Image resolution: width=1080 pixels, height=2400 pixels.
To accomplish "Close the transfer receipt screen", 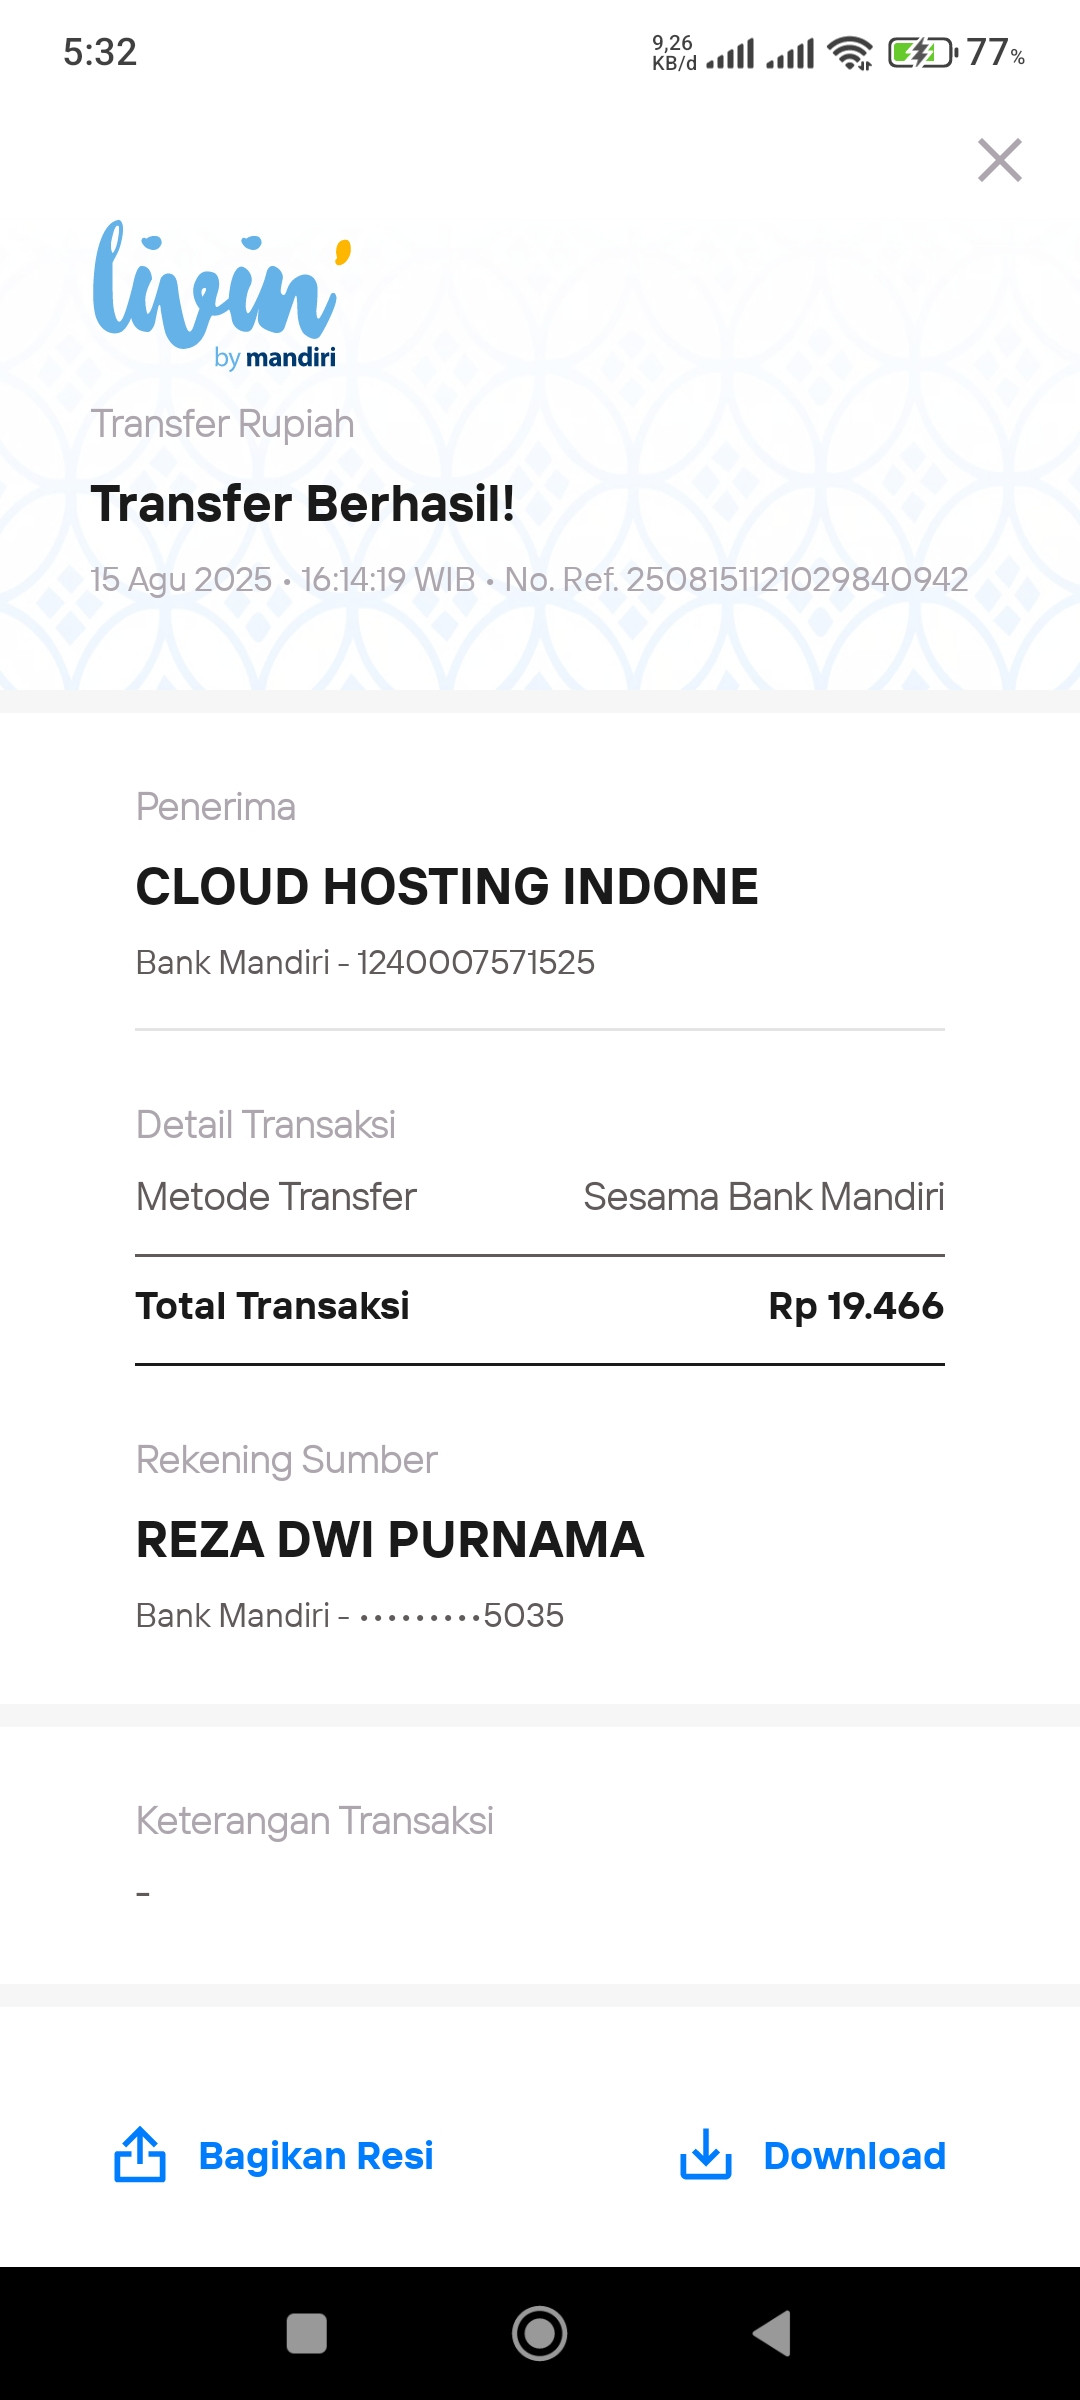I will point(999,160).
